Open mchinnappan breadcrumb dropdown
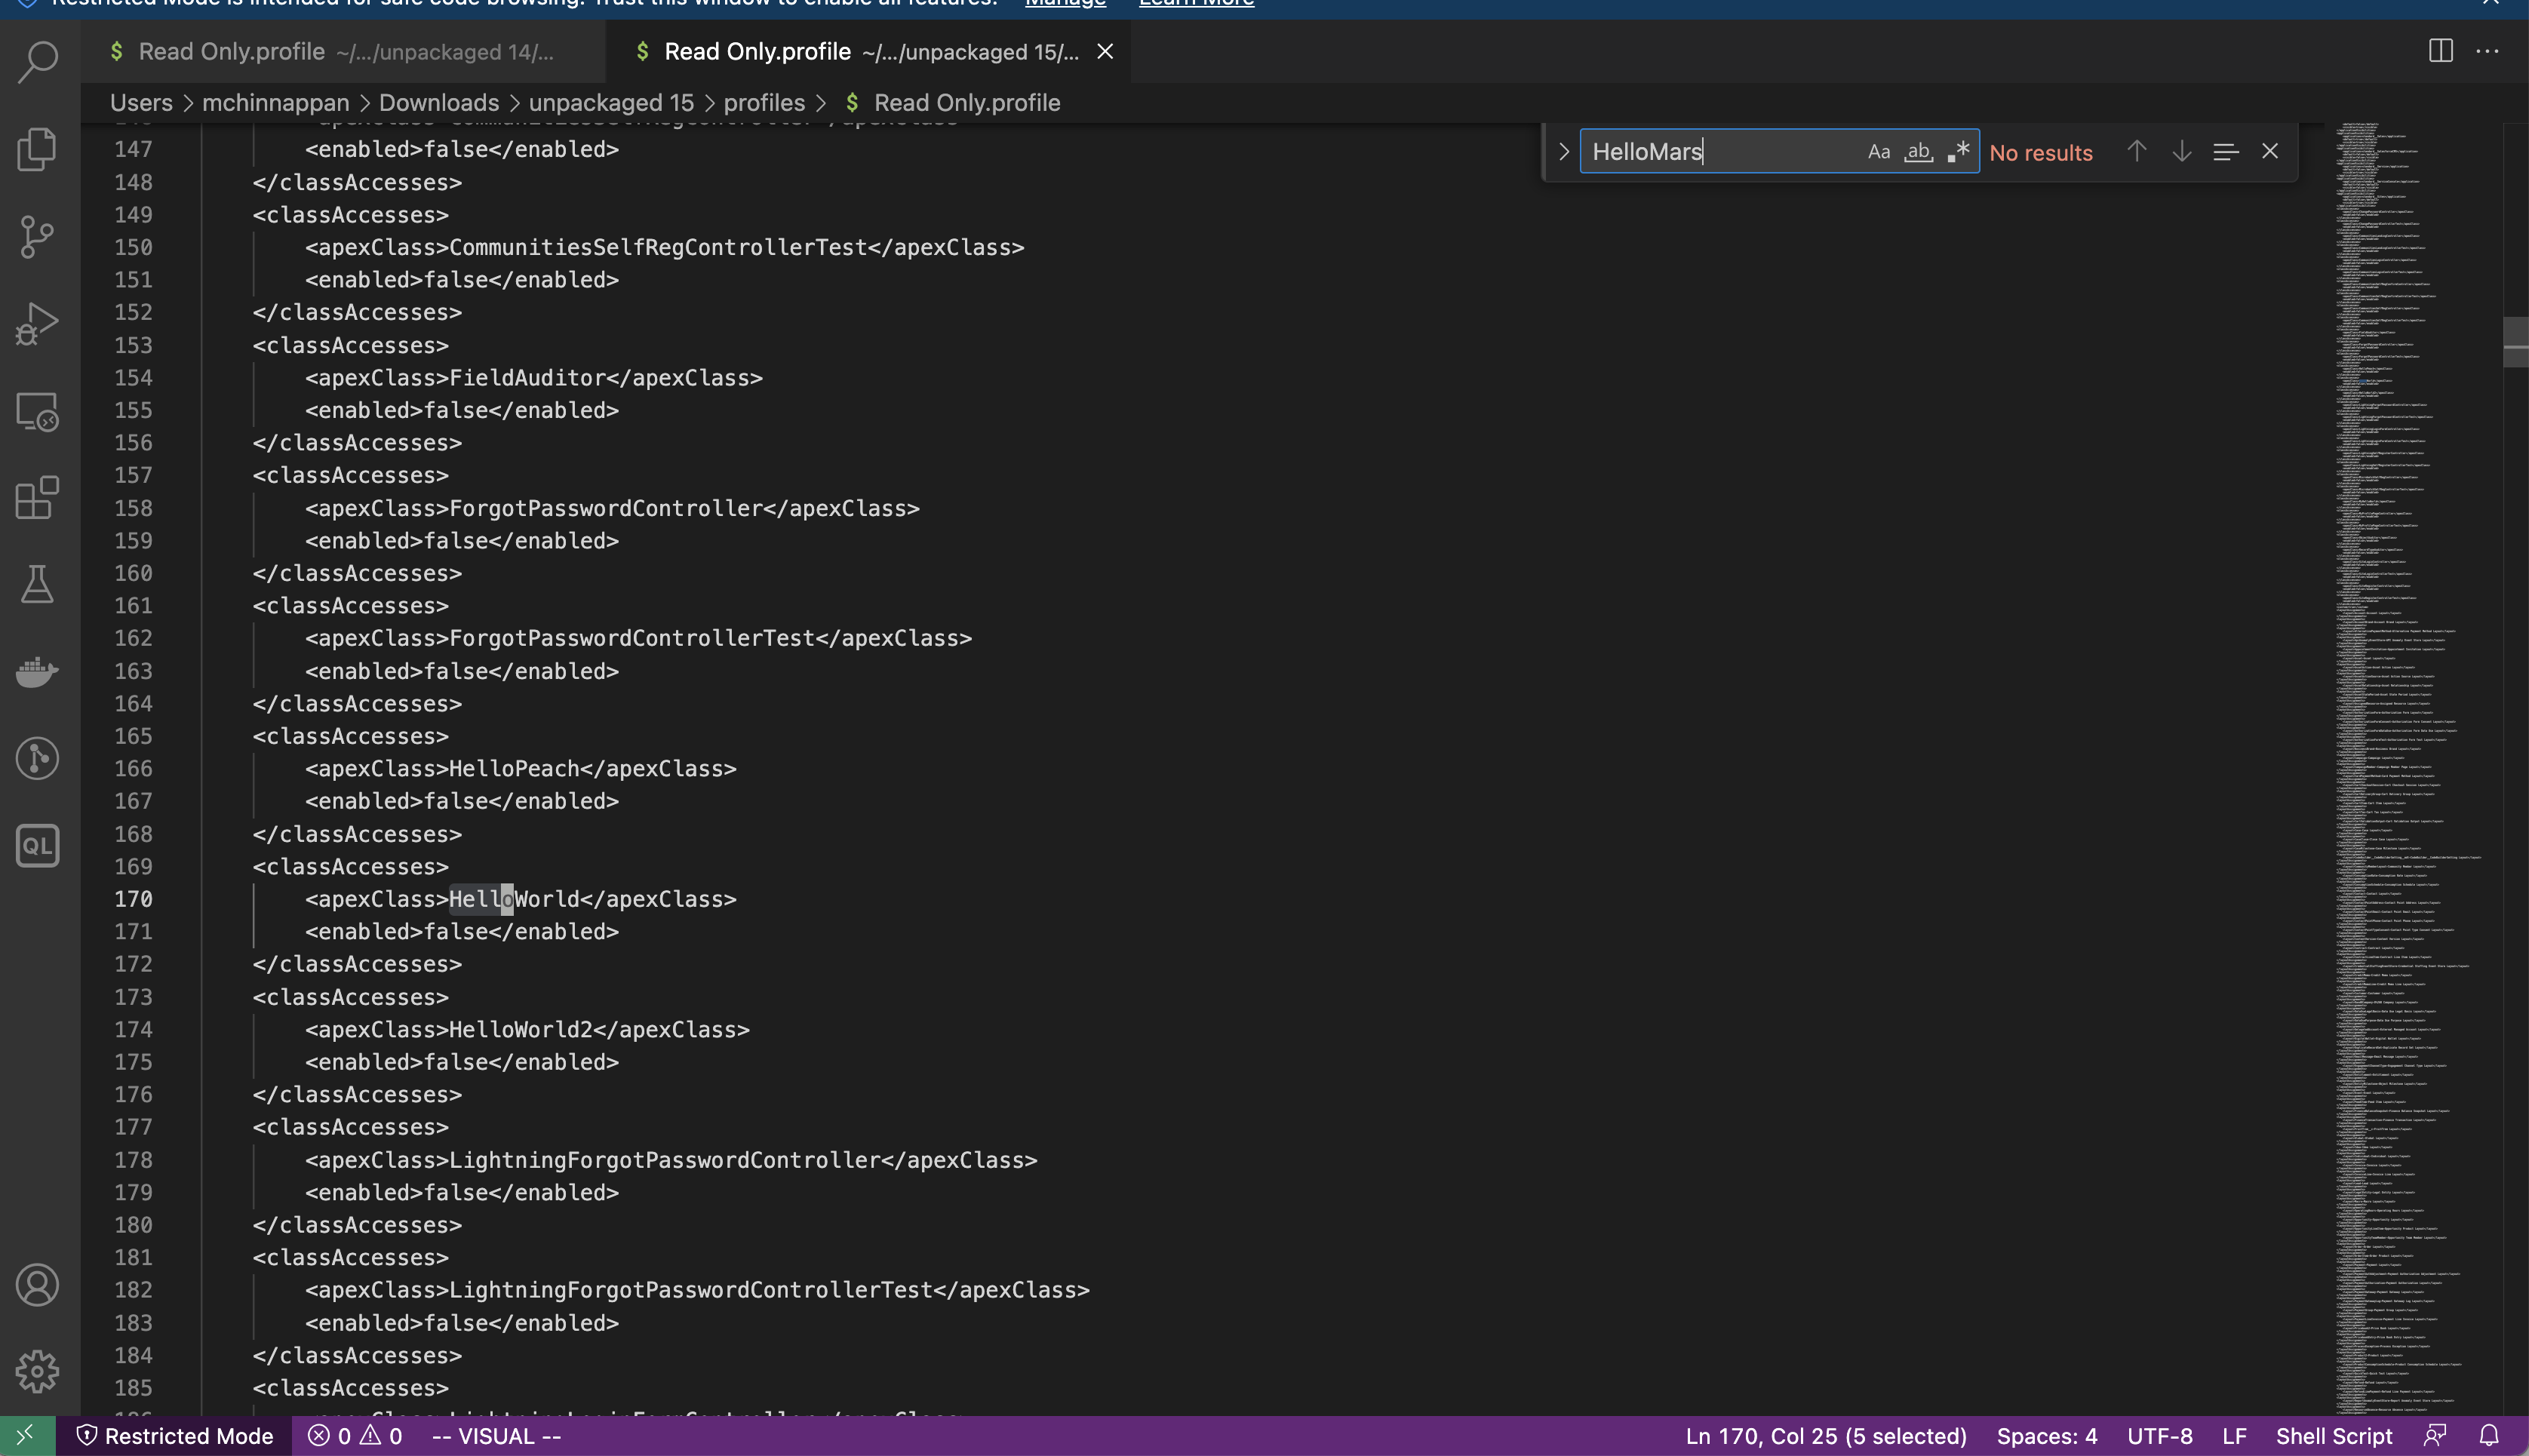The width and height of the screenshot is (2529, 1456). 276,103
